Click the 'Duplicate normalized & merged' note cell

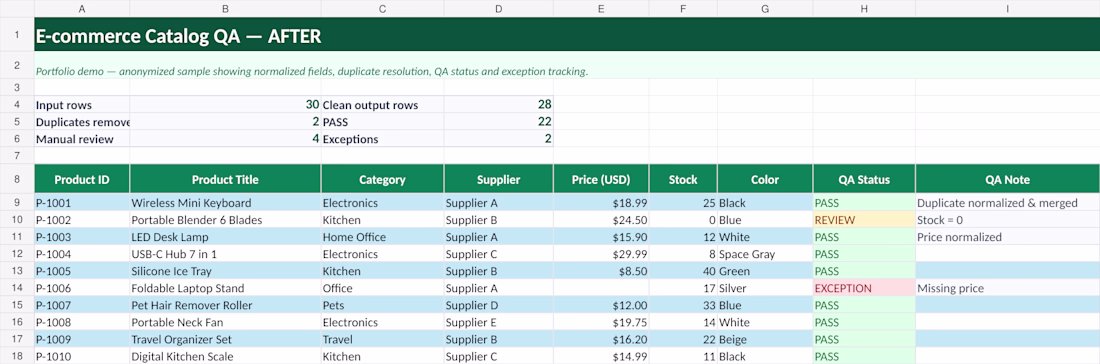1007,203
